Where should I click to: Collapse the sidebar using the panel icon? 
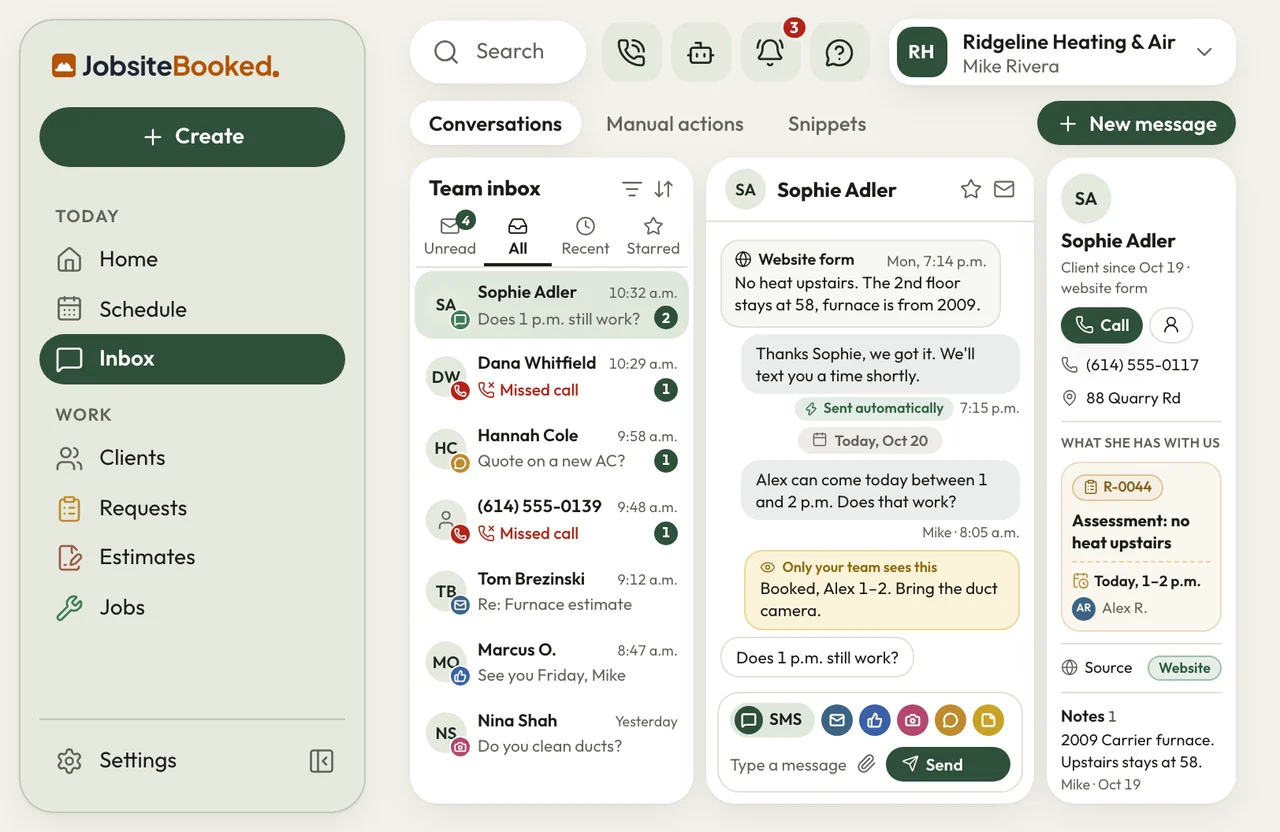tap(321, 761)
